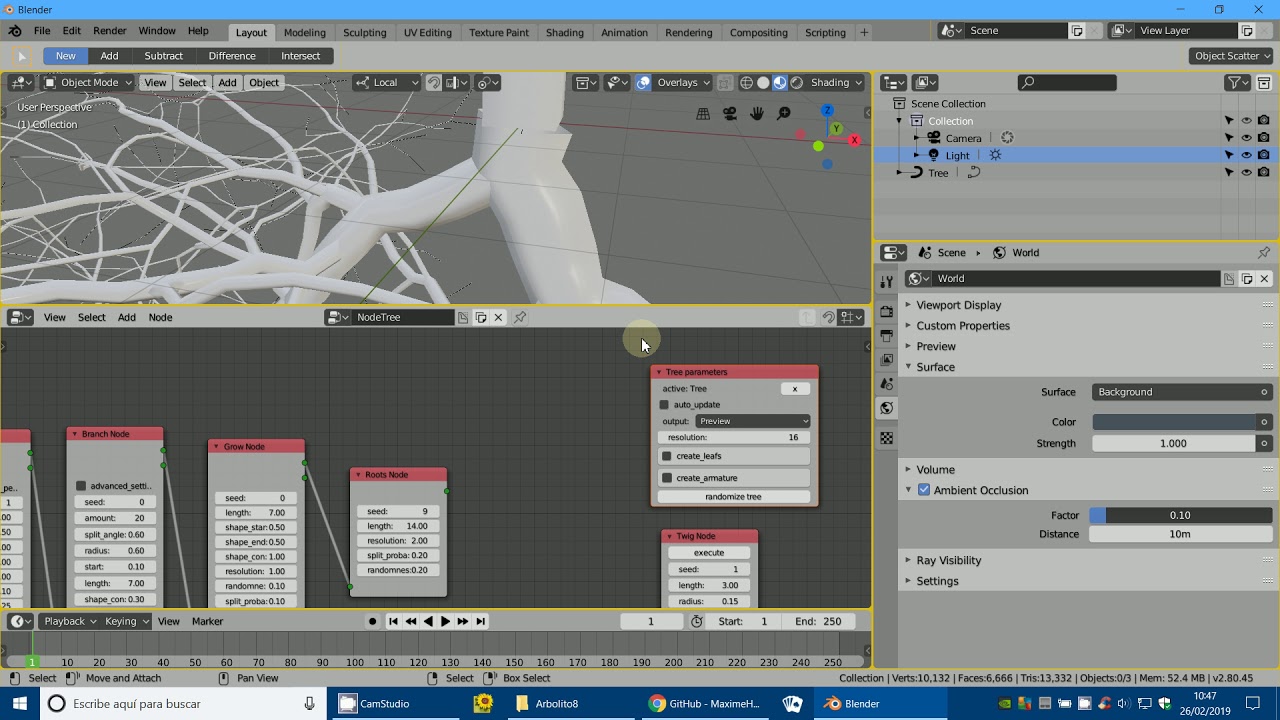Screen dimensions: 1280x720
Task: Toggle Overlays visibility button
Action: [x=644, y=82]
